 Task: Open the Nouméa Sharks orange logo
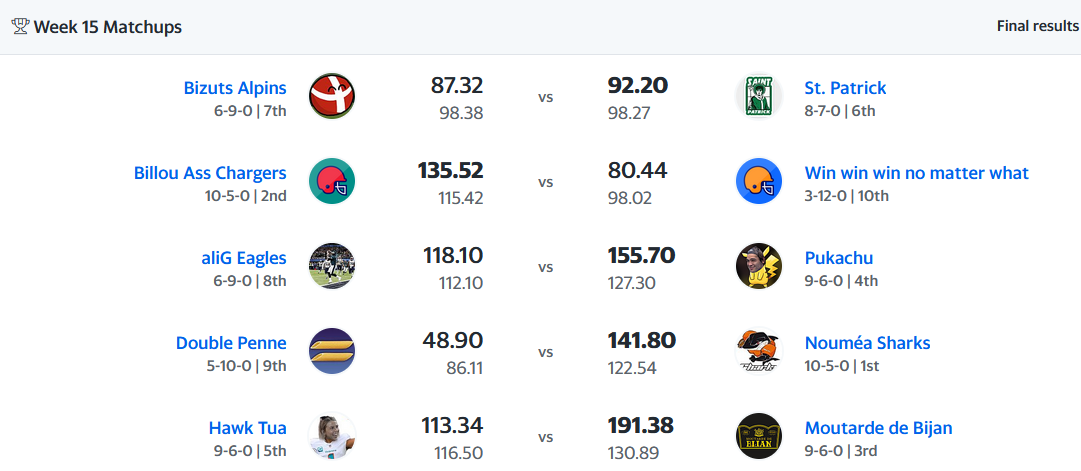click(x=758, y=350)
